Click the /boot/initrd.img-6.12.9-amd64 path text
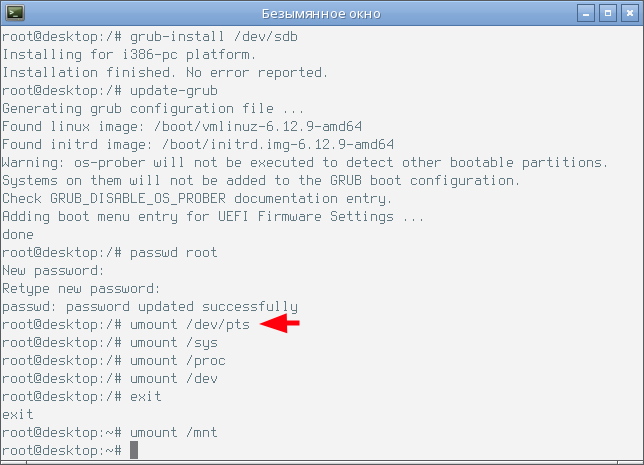 [278, 145]
